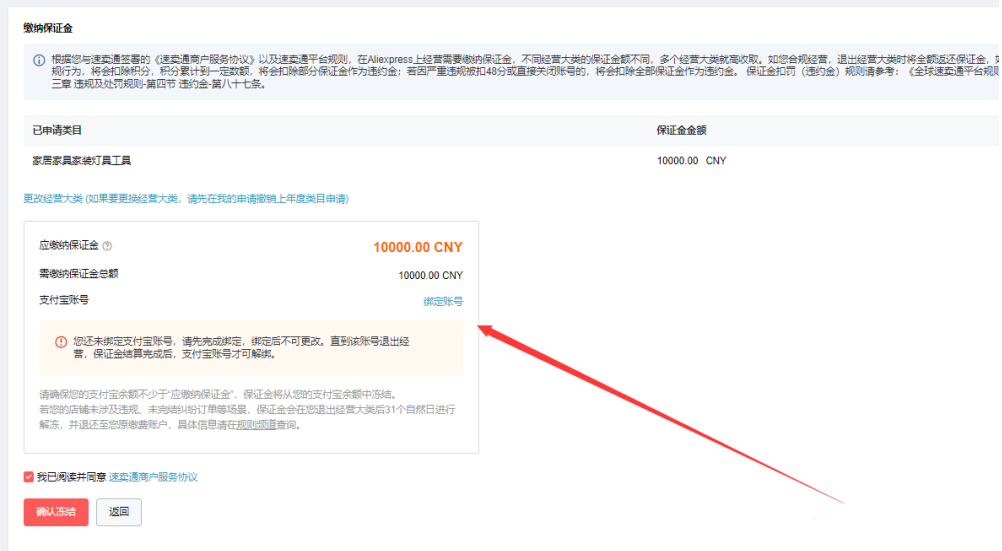
Task: Click the info icon in the top notice
Action: [39, 59]
